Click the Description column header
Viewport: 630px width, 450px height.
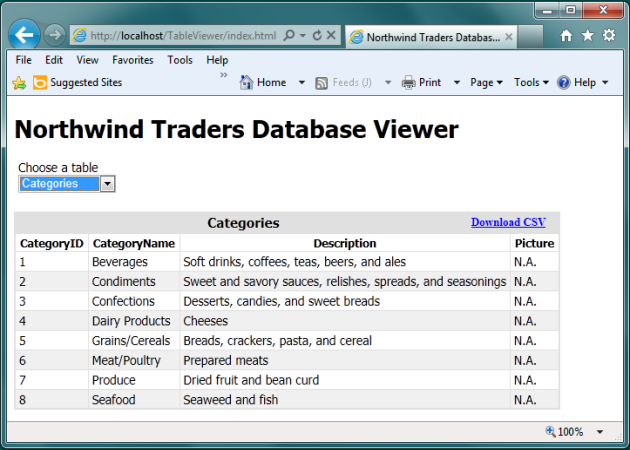coord(345,243)
